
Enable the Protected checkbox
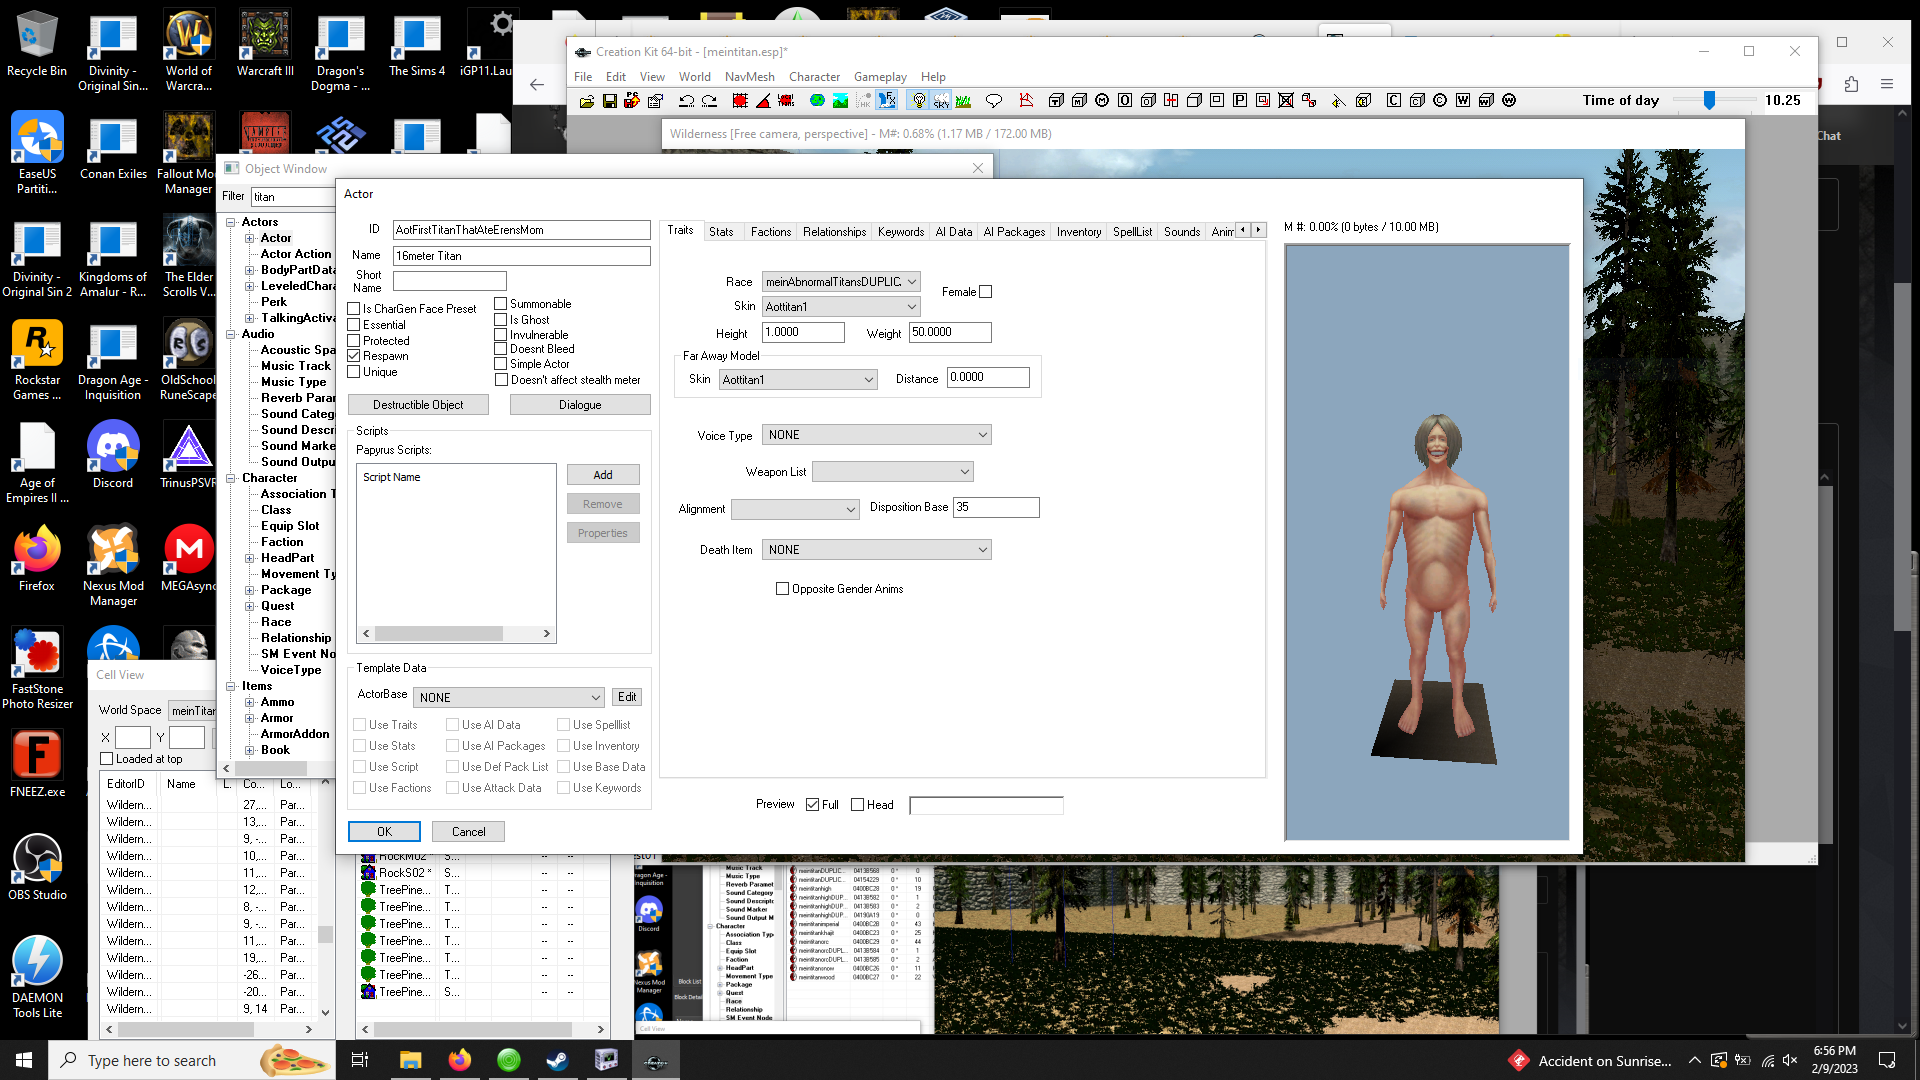click(x=354, y=341)
